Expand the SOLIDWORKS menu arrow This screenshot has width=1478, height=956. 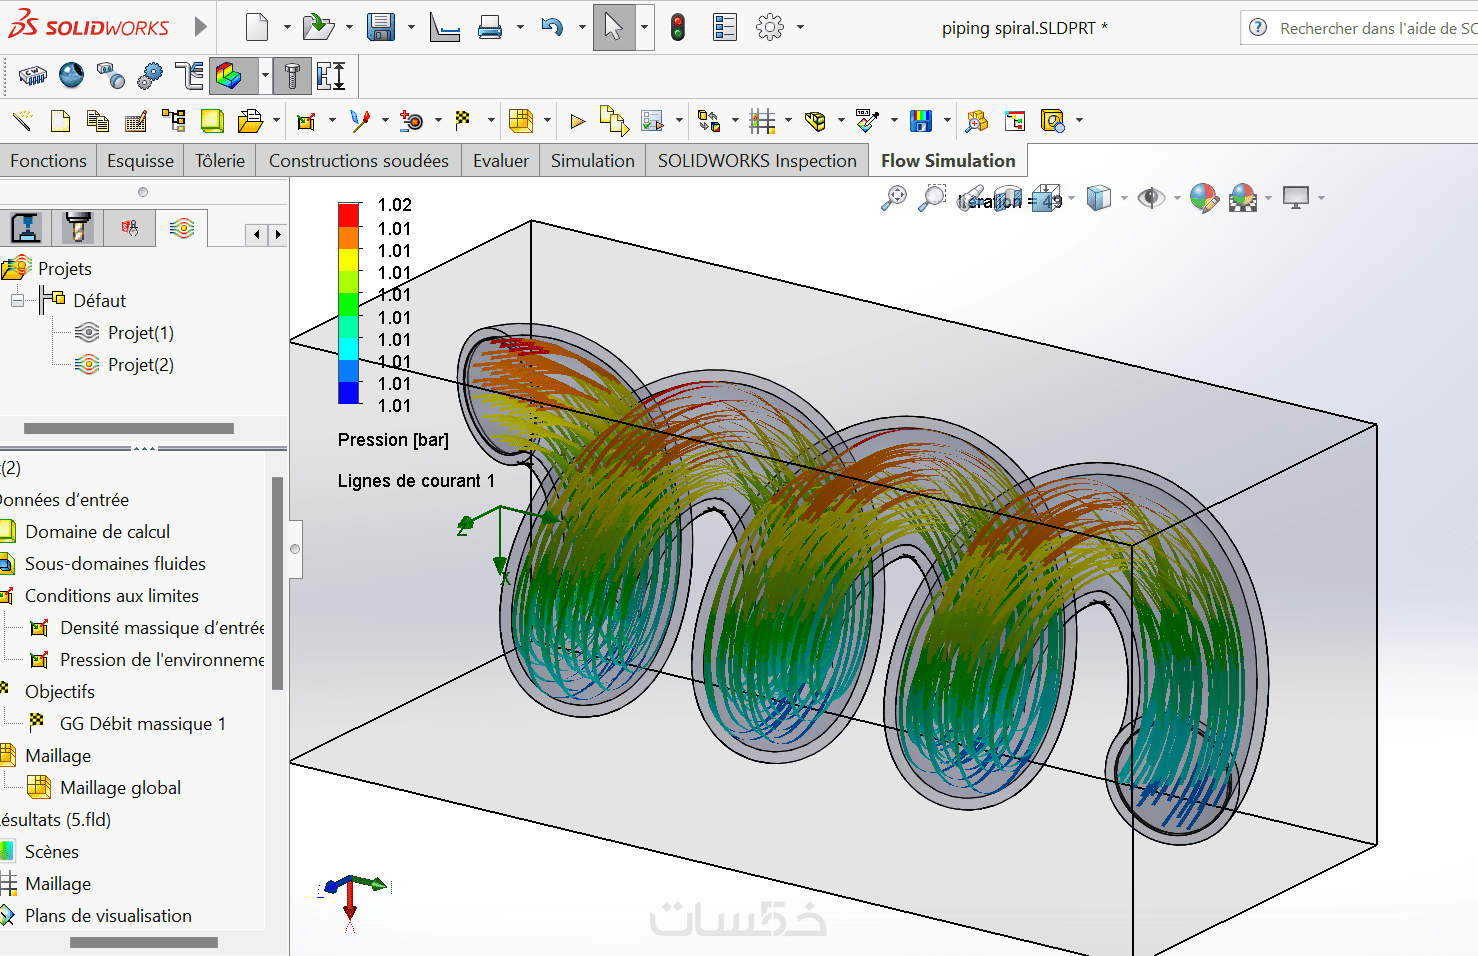pos(200,27)
